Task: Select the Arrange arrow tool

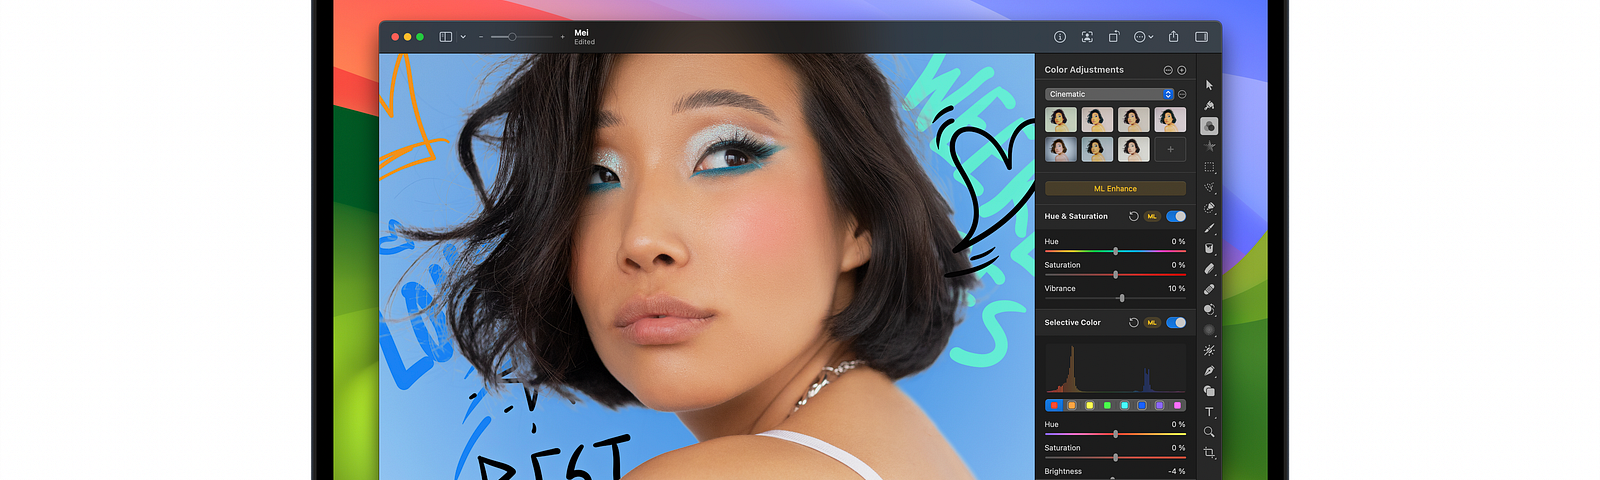Action: coord(1209,85)
